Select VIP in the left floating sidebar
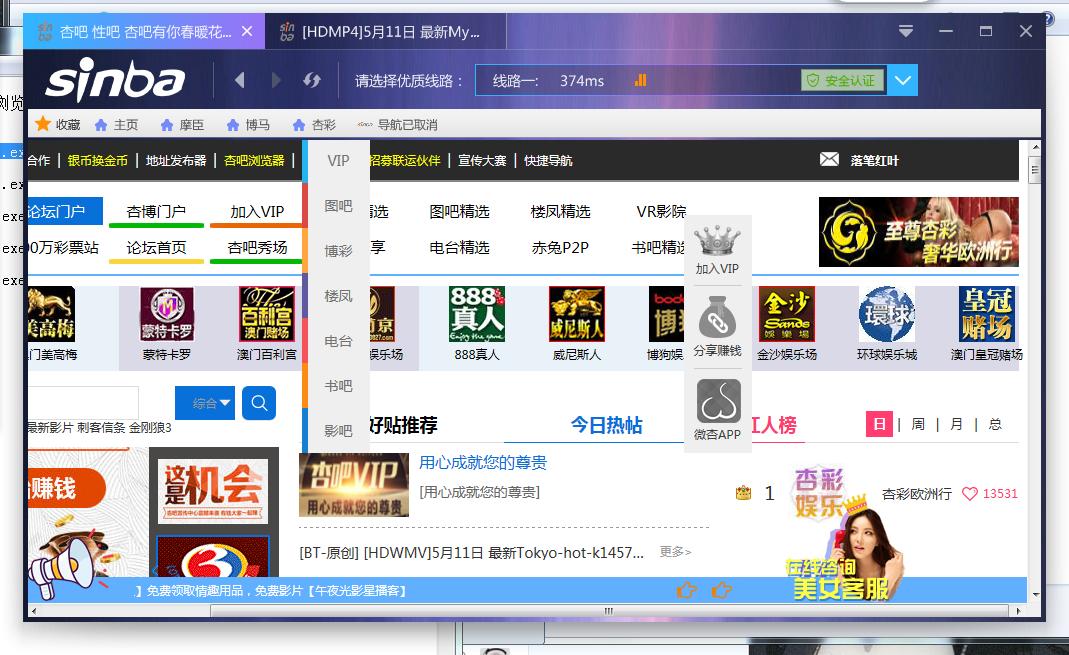1069x655 pixels. [338, 161]
